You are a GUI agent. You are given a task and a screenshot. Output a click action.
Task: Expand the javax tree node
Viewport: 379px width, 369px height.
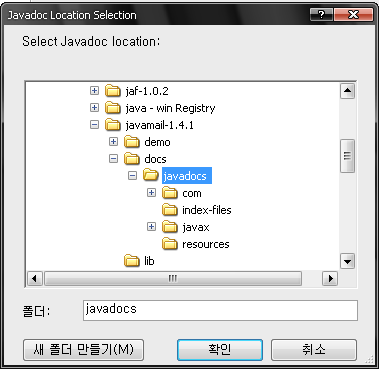tap(151, 227)
